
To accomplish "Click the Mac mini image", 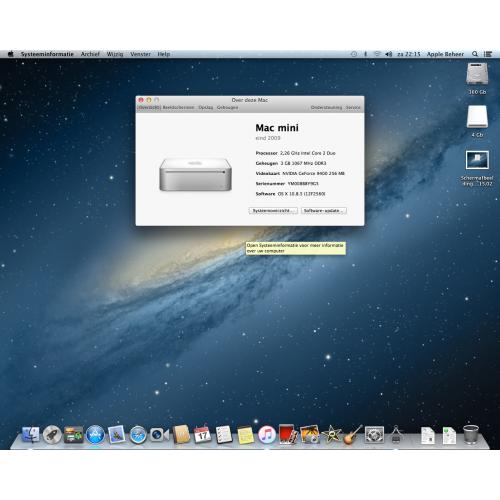I will point(195,174).
